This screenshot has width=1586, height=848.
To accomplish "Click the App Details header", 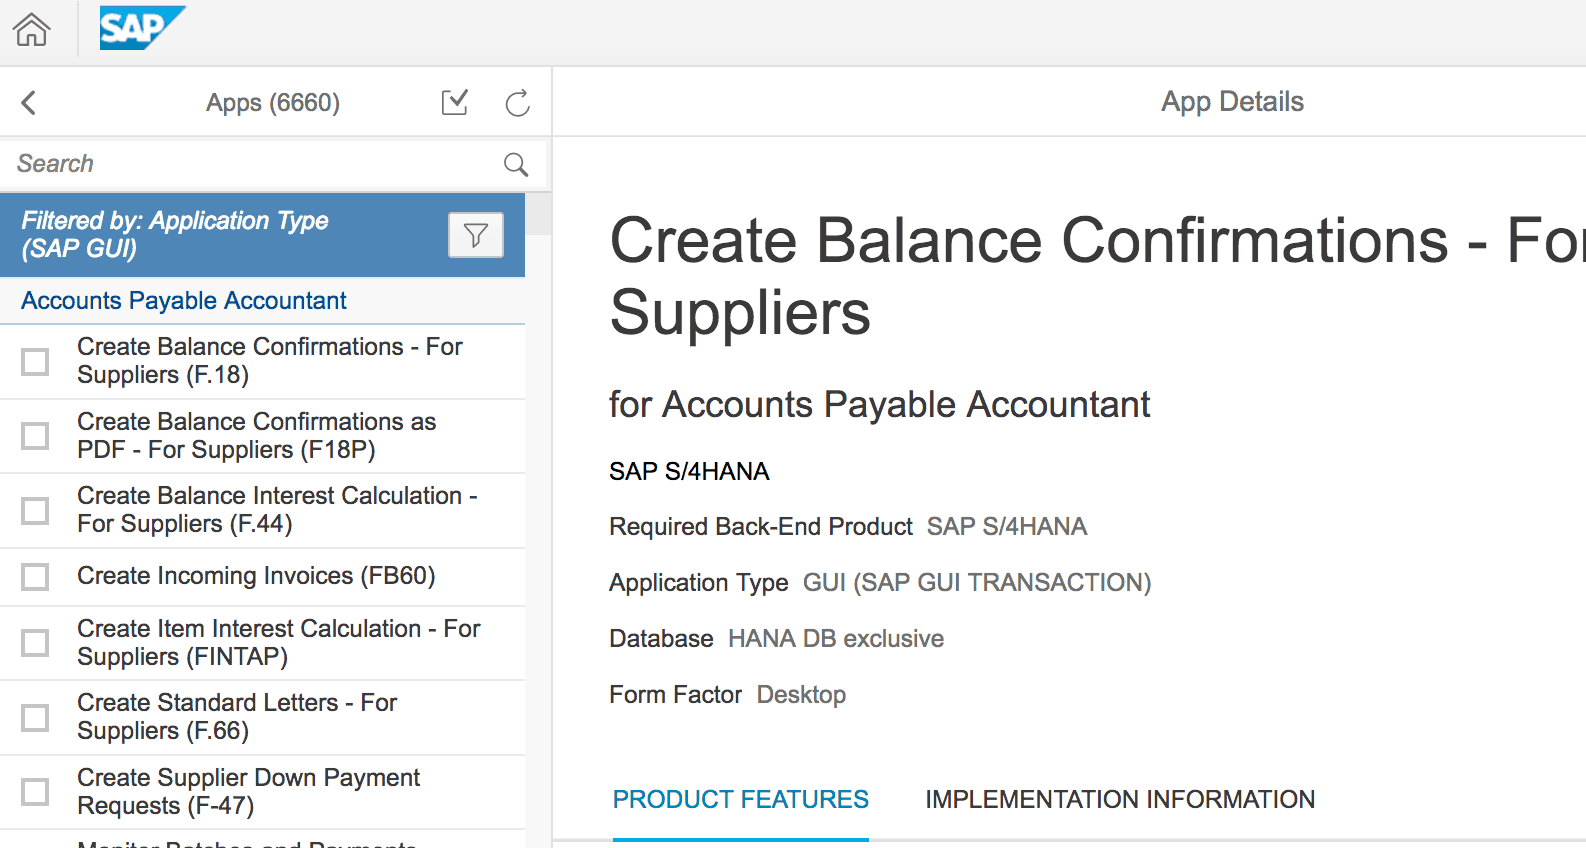I will pyautogui.click(x=1232, y=101).
